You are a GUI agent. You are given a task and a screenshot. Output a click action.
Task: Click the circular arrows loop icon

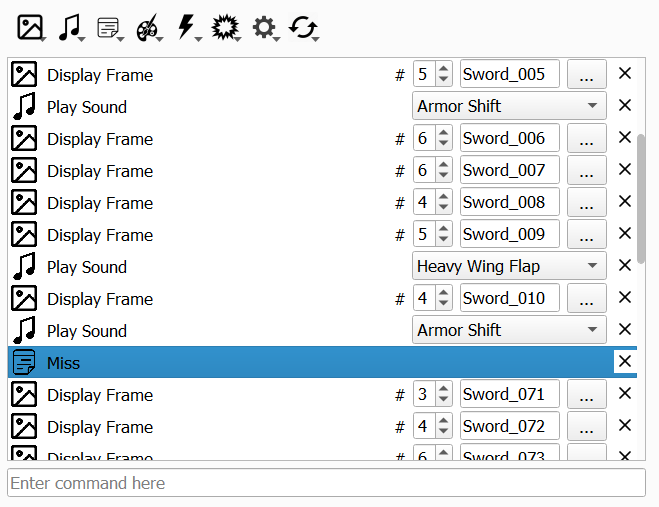[304, 28]
